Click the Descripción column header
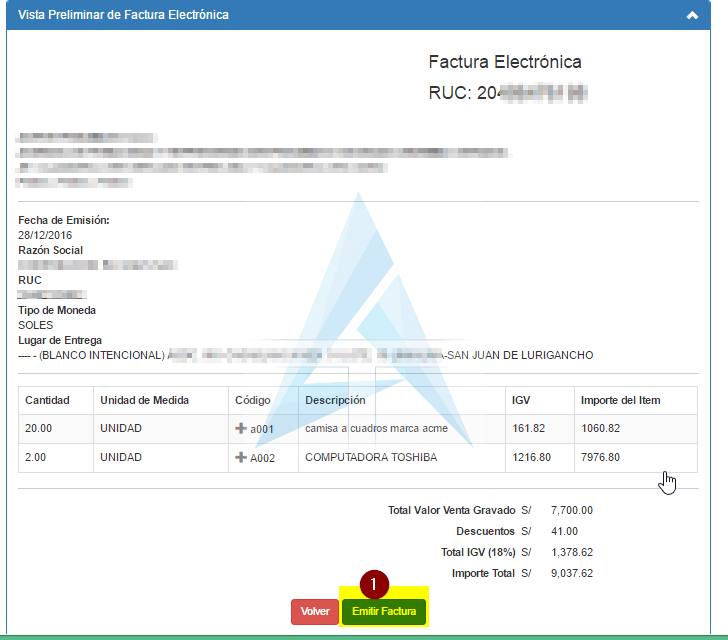Viewport: 728px width, 640px height. click(x=335, y=400)
